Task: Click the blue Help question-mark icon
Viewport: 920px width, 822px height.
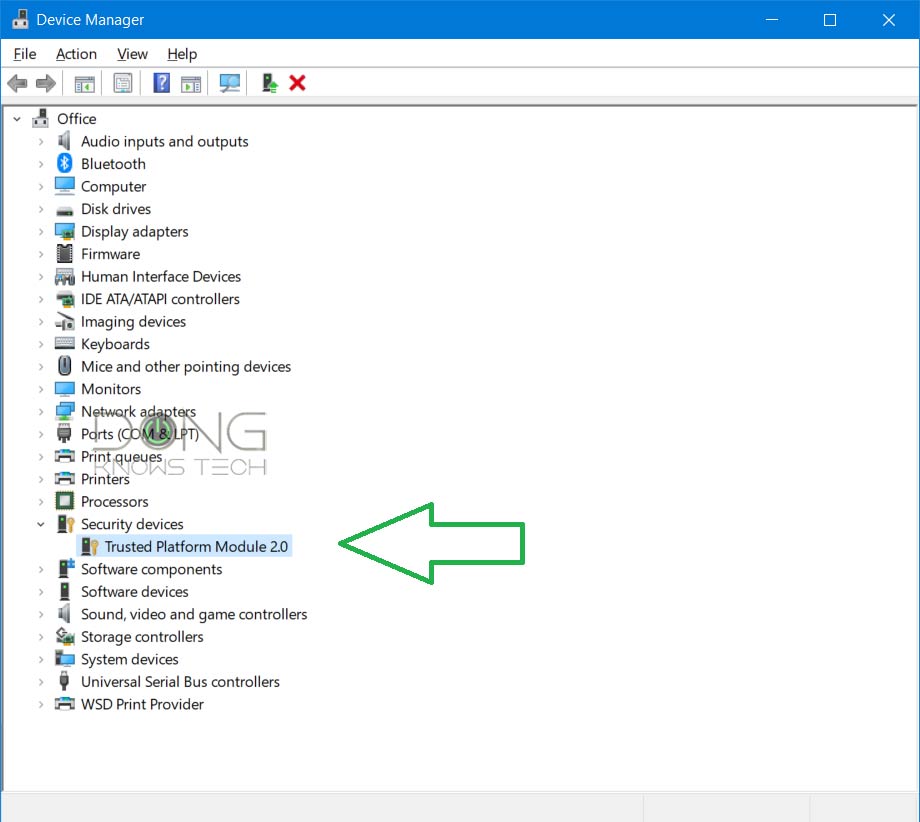Action: [x=161, y=83]
